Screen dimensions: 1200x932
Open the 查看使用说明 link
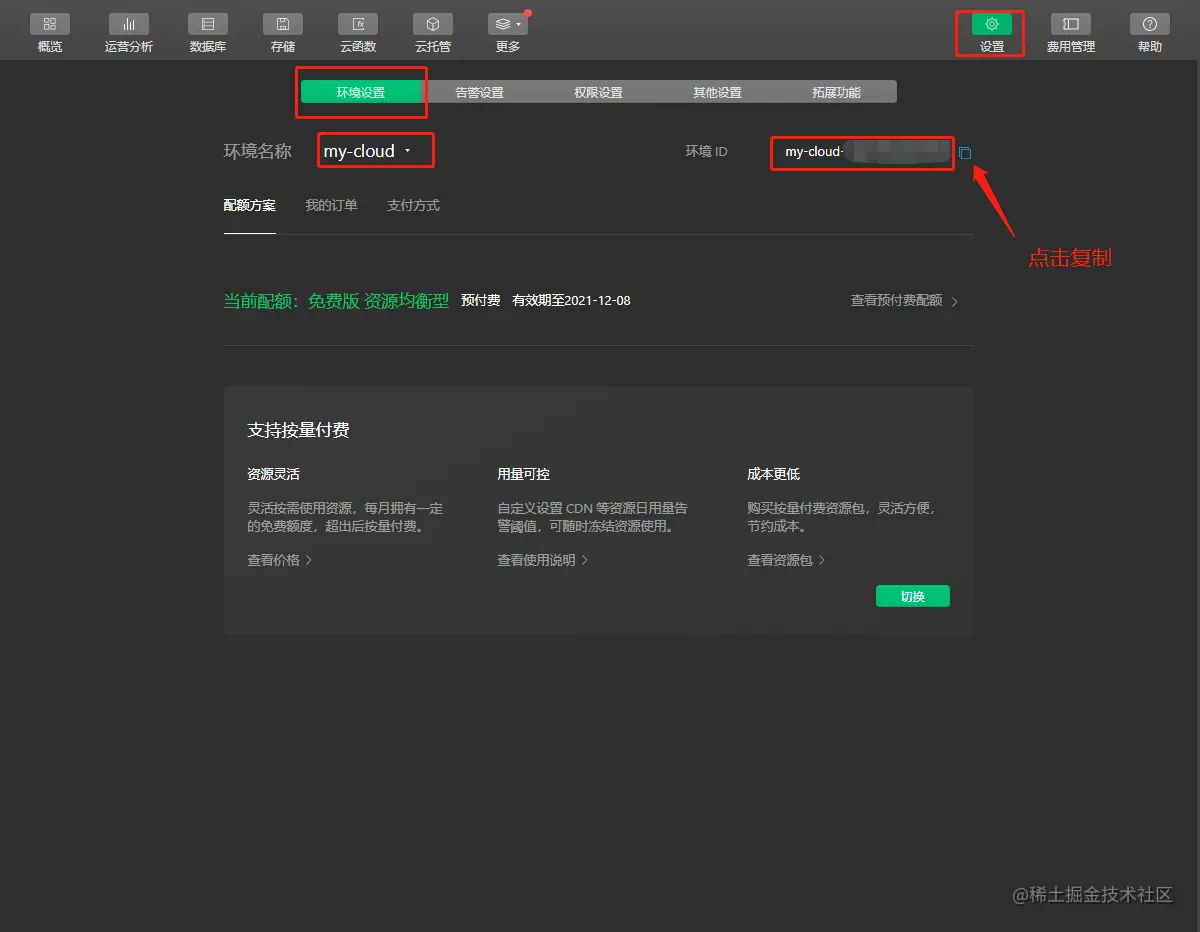pyautogui.click(x=543, y=560)
